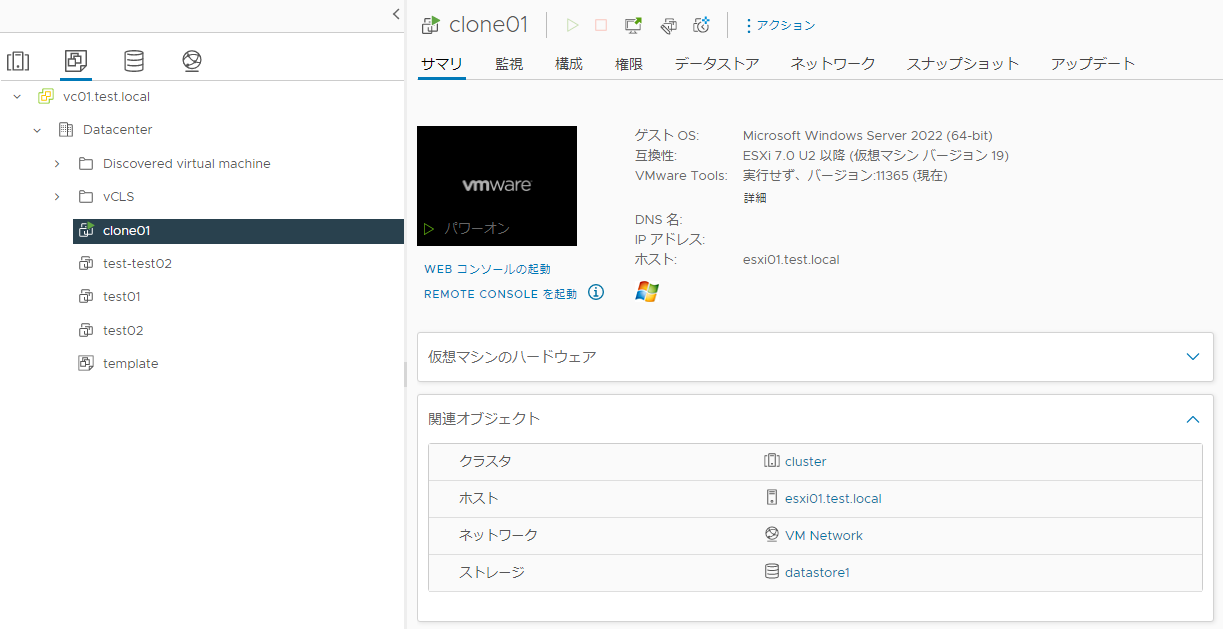
Task: Click the Power Off stop icon
Action: pyautogui.click(x=601, y=25)
